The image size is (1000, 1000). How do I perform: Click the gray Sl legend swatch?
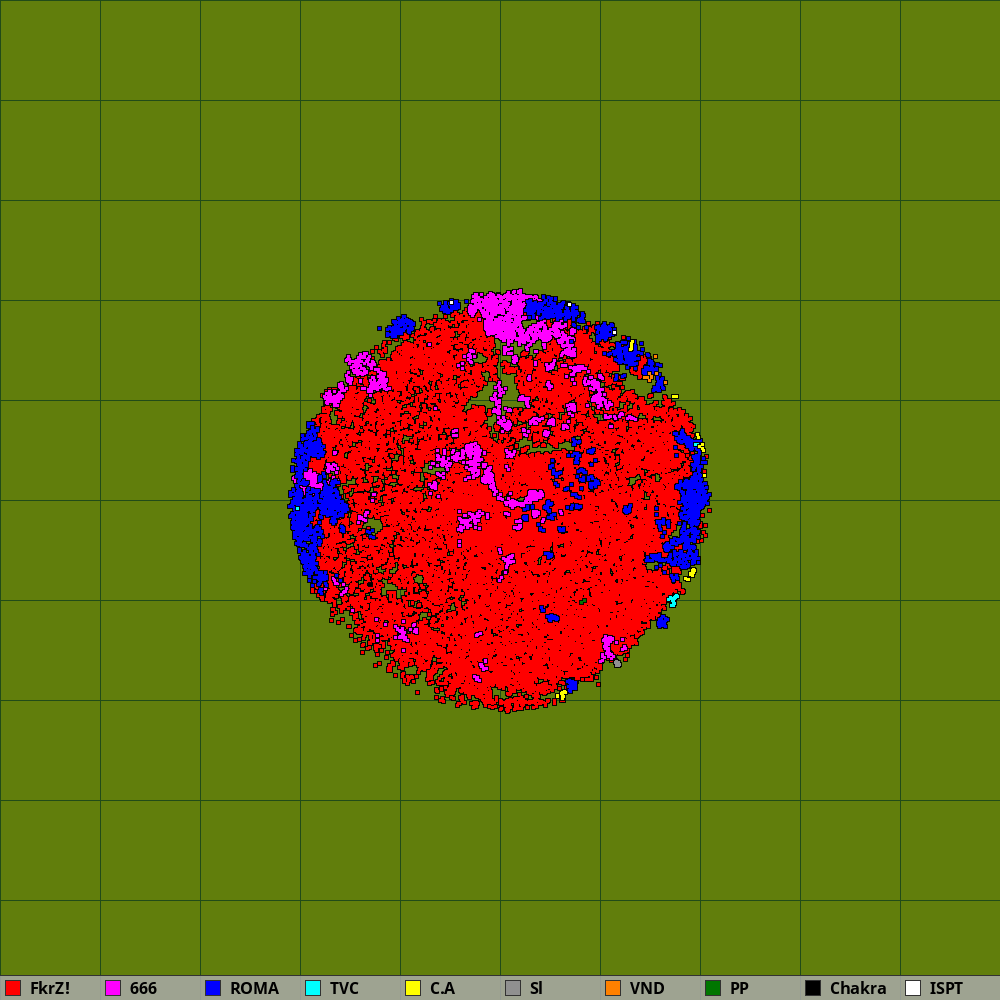[513, 988]
